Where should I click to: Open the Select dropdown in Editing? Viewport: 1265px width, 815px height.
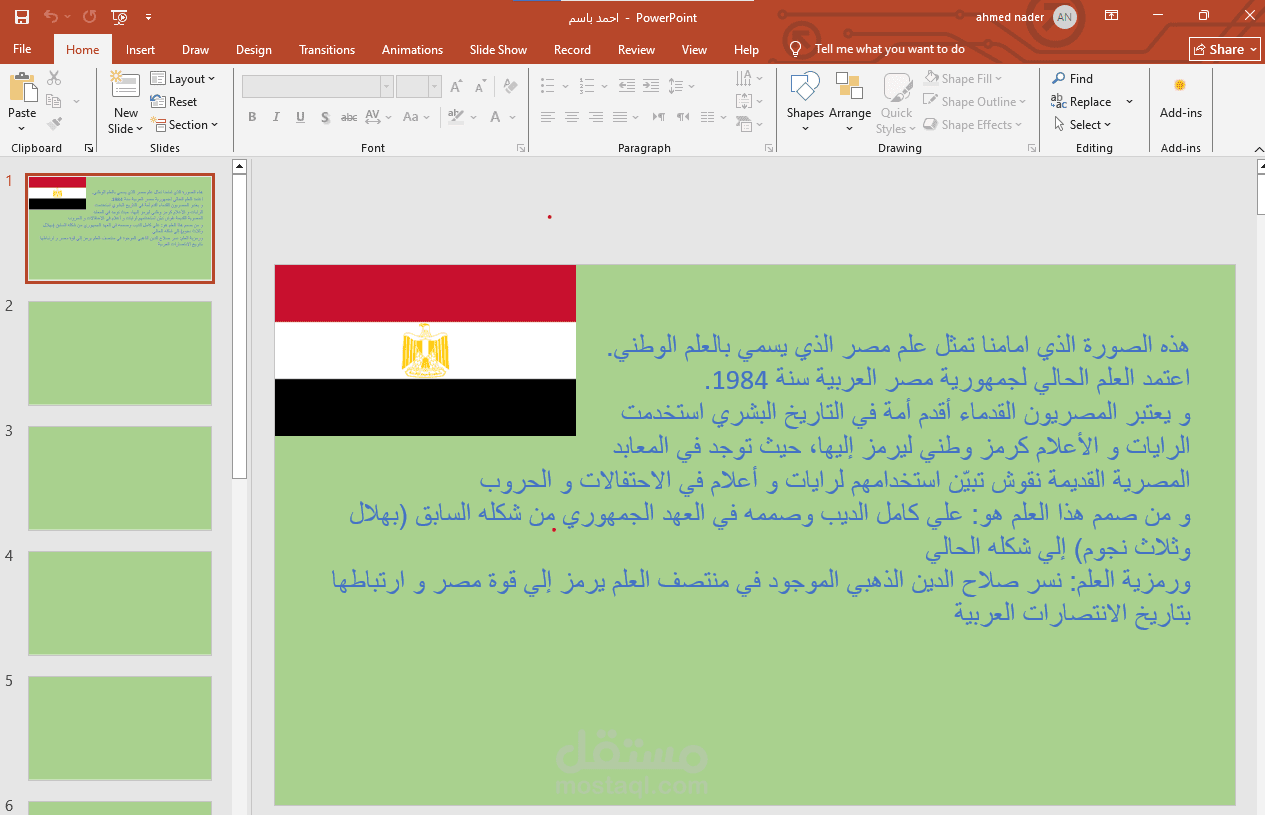(x=1082, y=125)
